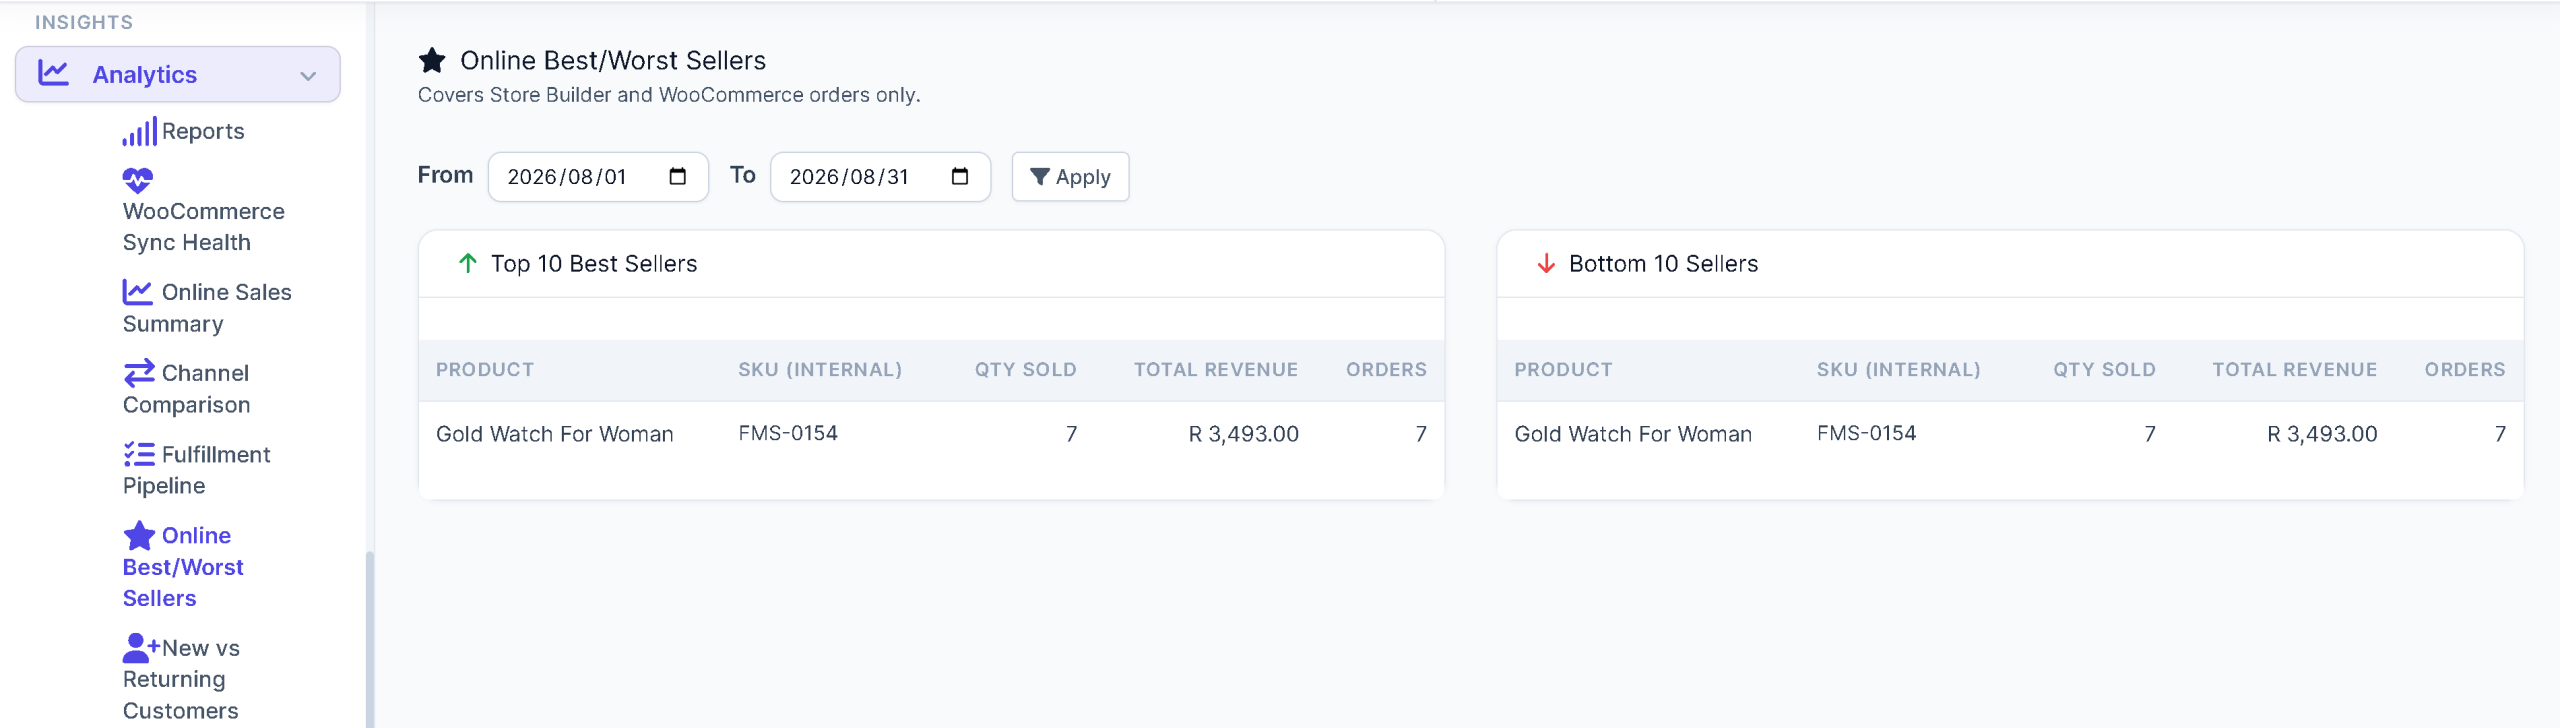Click the New vs Returning Customers user-plus icon

pyautogui.click(x=141, y=648)
